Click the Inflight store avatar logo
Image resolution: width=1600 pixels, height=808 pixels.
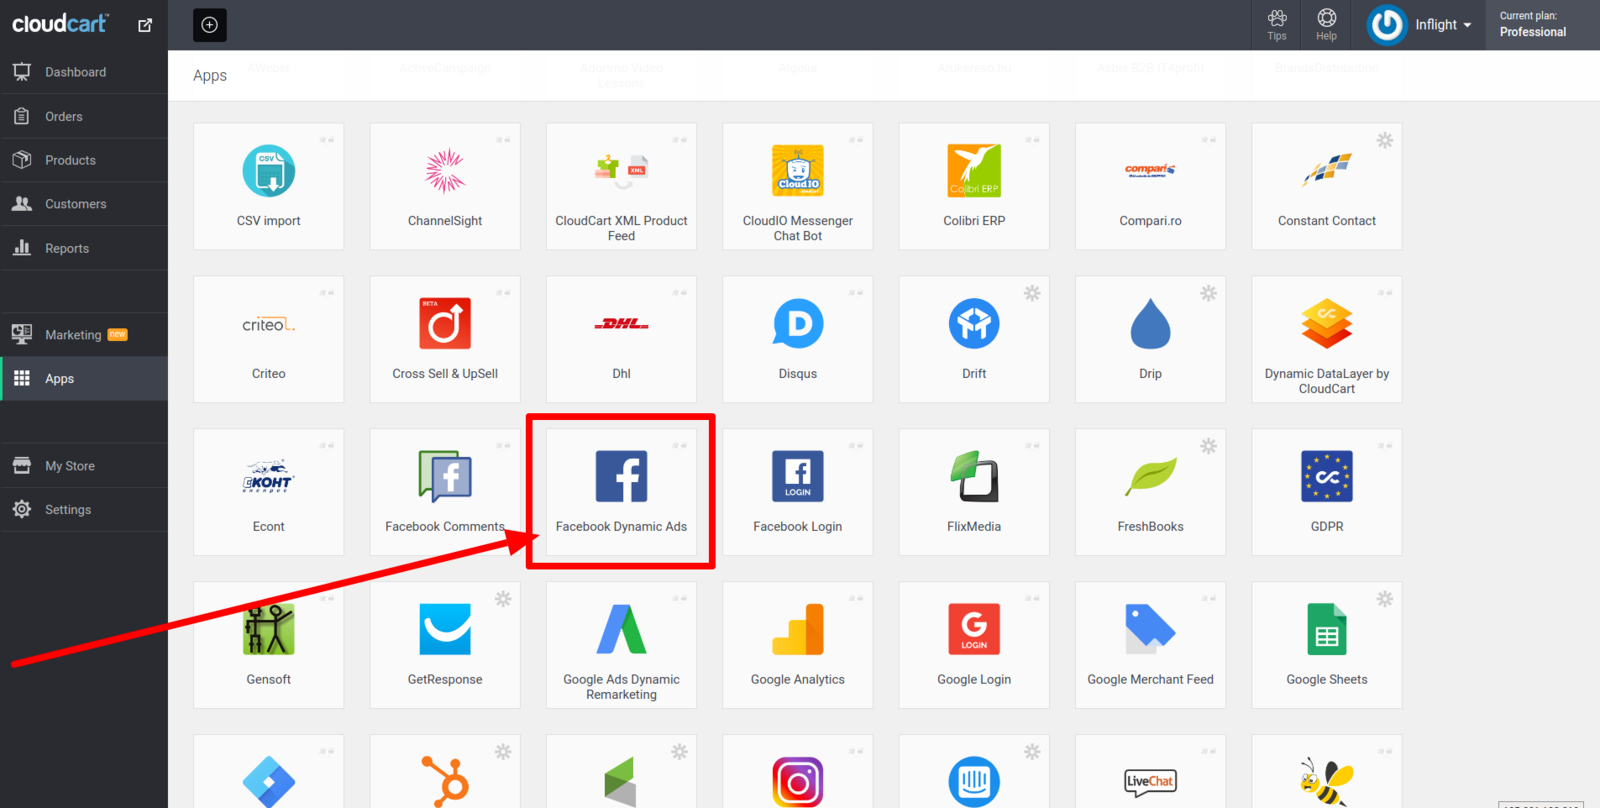click(x=1387, y=25)
